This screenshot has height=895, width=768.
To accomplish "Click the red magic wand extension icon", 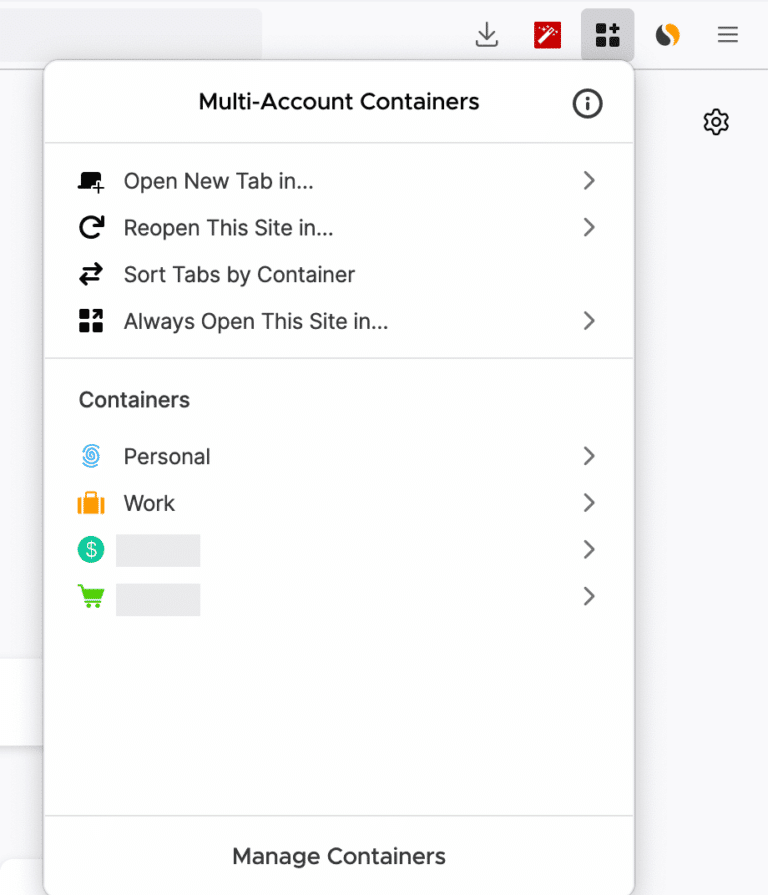I will point(547,35).
